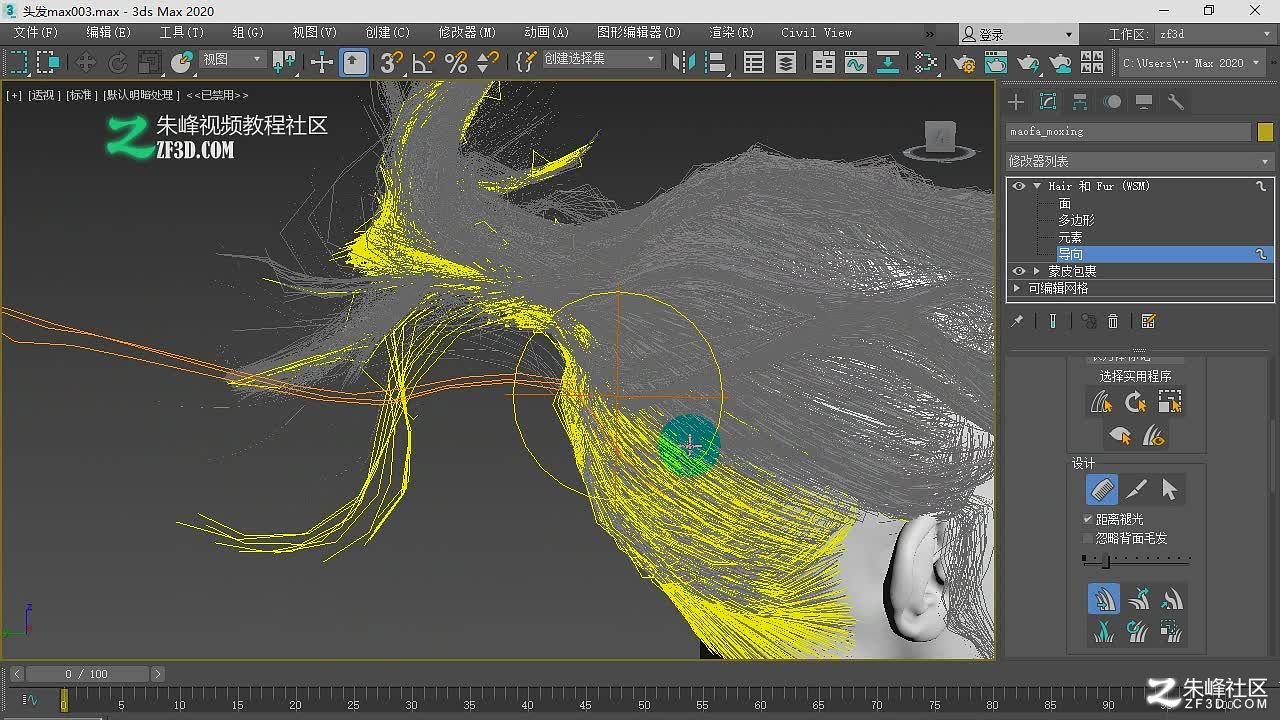Select the 面 sub-object level
Screen dimensions: 1280x720
pos(1065,203)
